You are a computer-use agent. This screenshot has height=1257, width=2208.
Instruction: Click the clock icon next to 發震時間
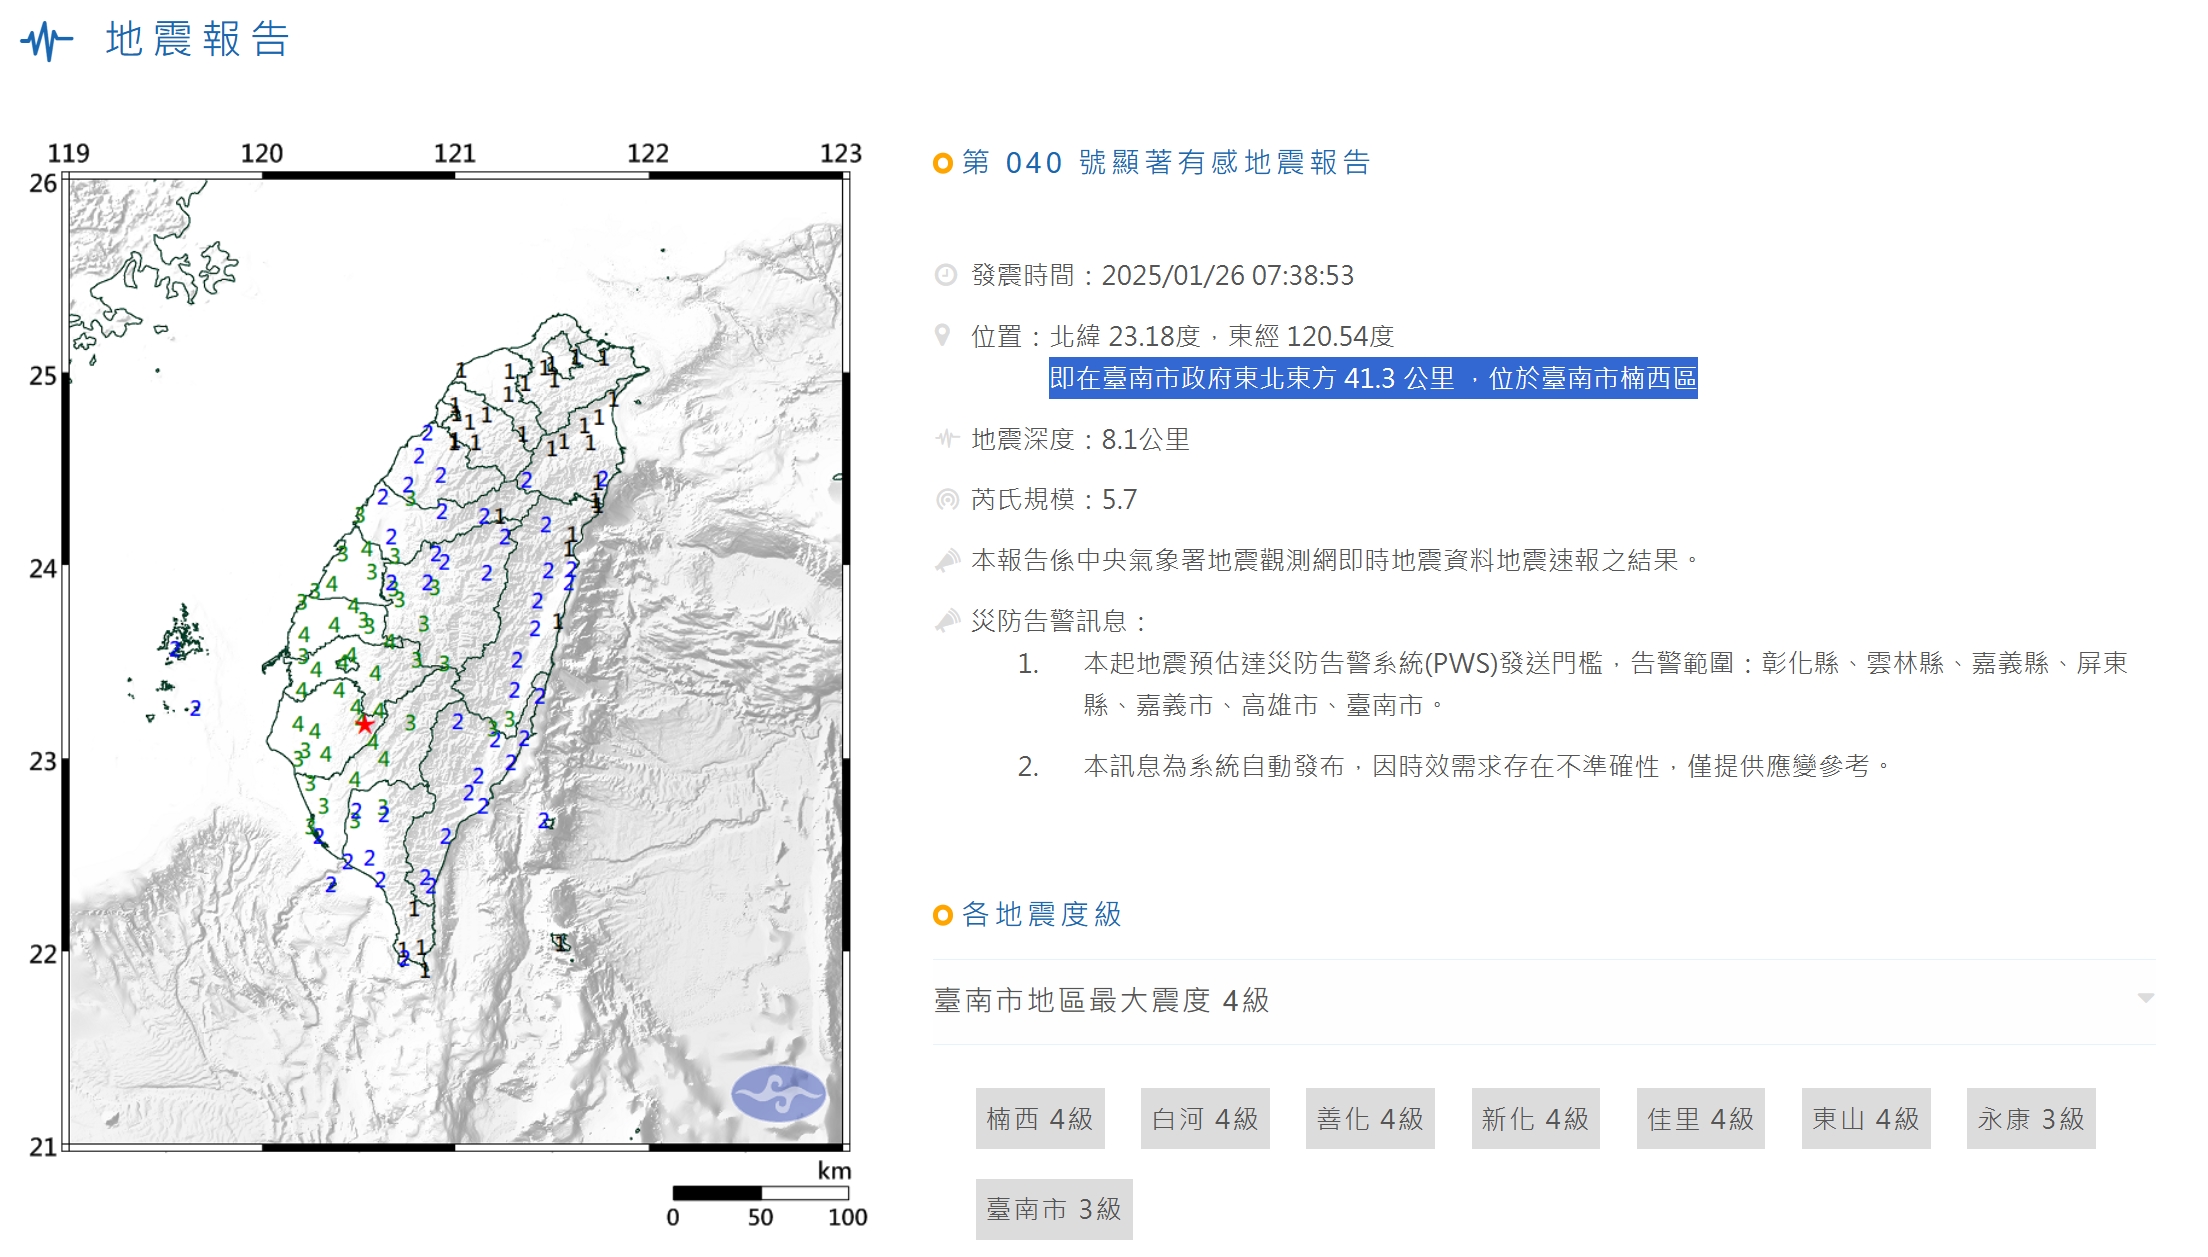point(945,275)
